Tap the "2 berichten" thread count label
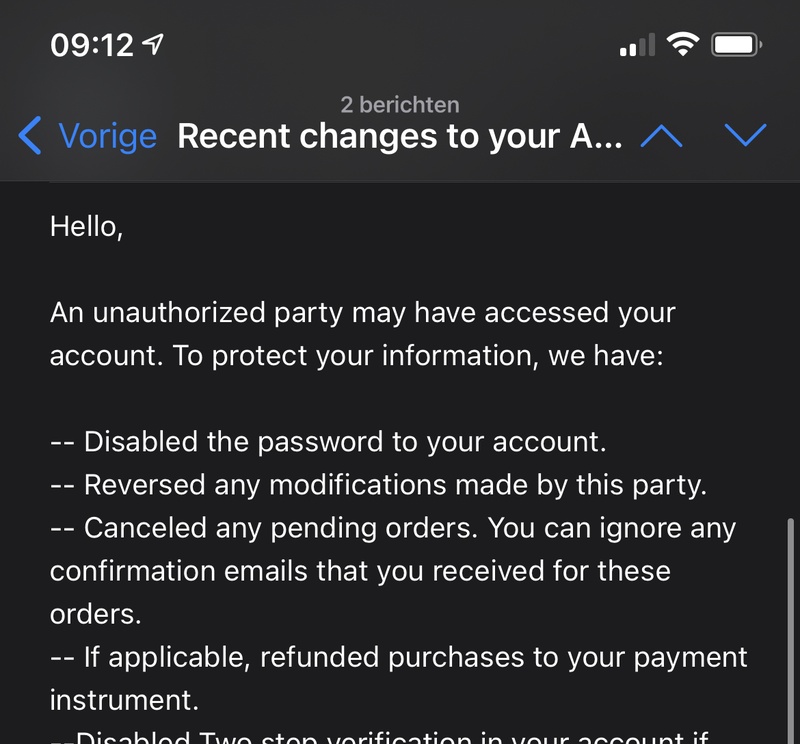Screen dimensions: 800x744 (x=400, y=105)
